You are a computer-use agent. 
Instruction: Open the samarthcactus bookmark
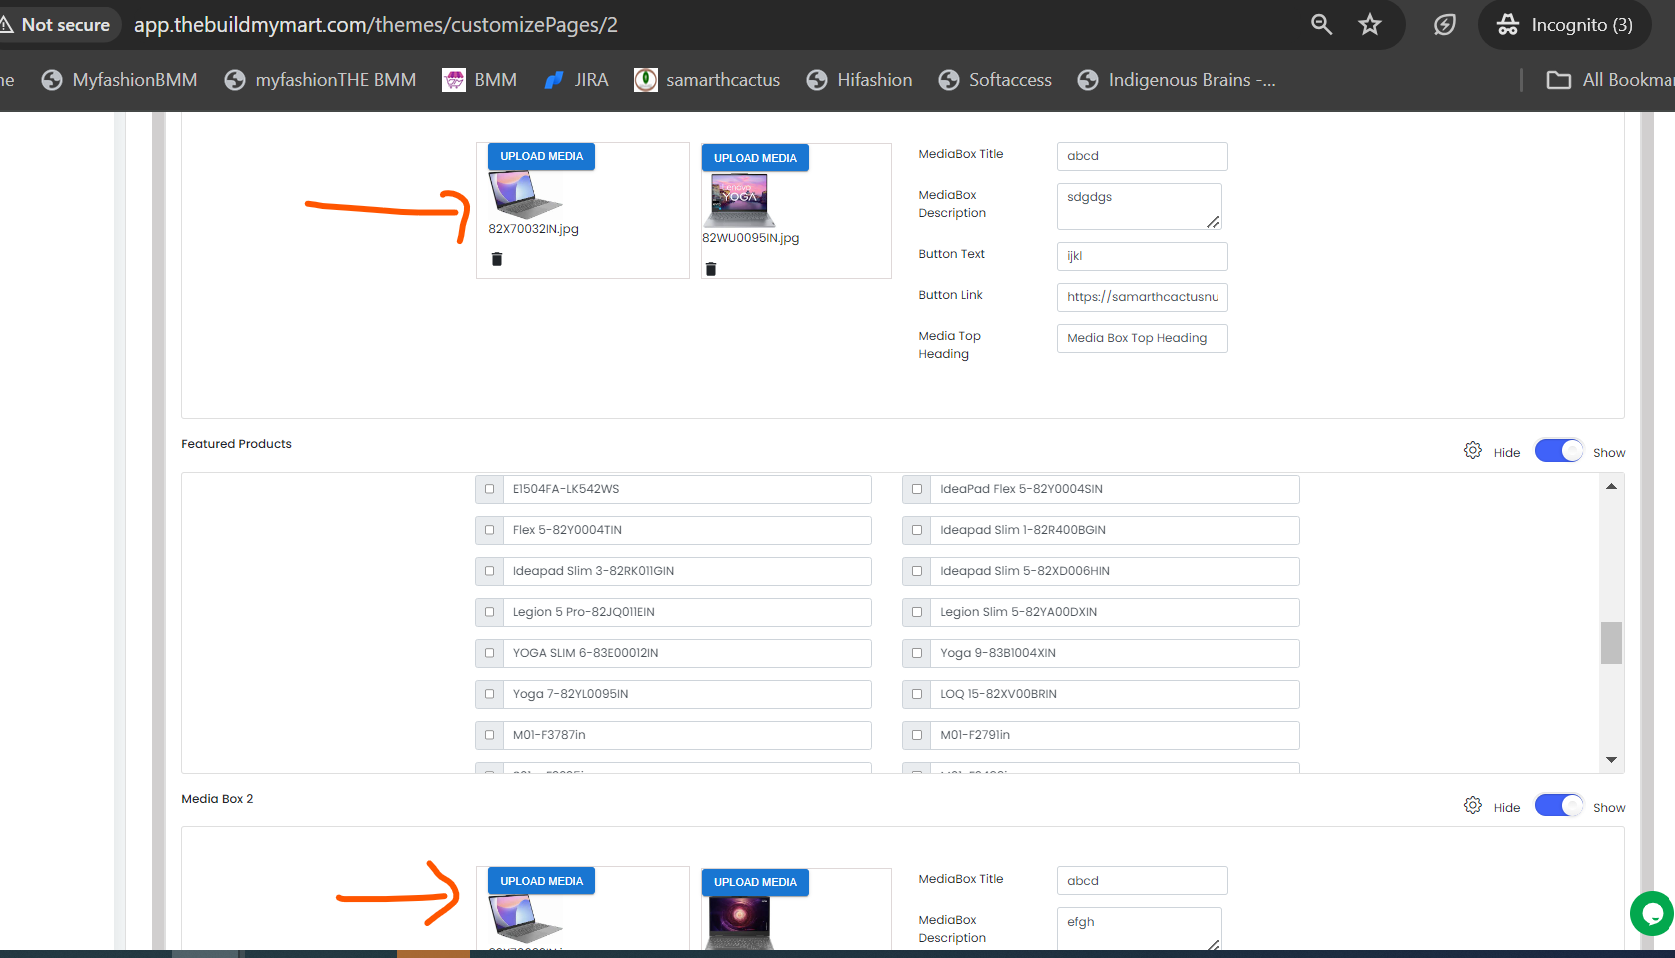click(707, 80)
